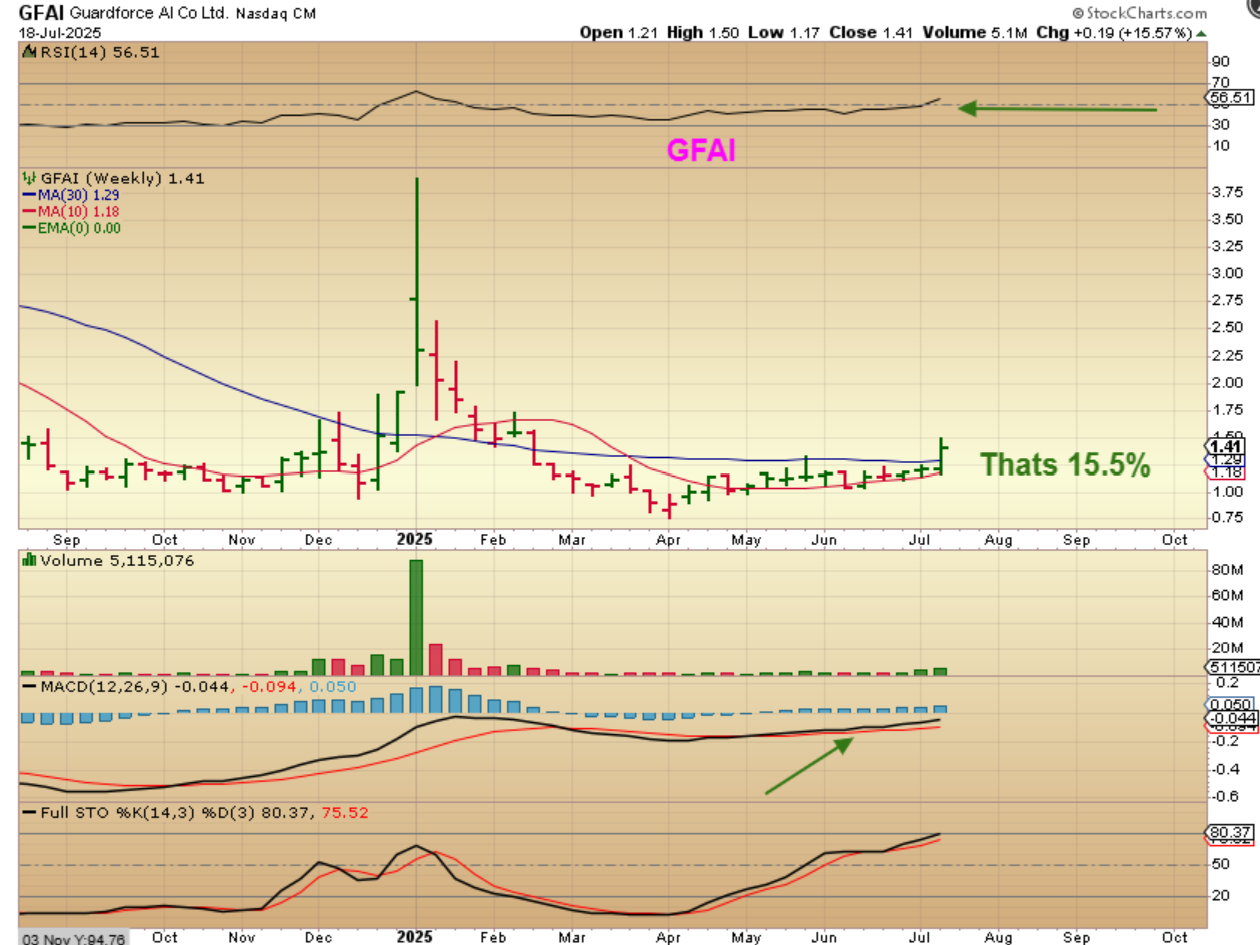Click the January 2025 price spike bar
This screenshot has width=1260, height=945.
[x=415, y=282]
